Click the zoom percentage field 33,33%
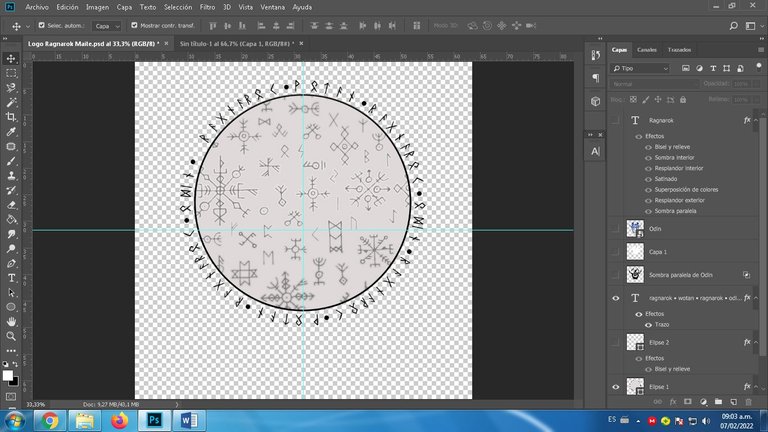Screen dimensions: 768x432 [35, 405]
